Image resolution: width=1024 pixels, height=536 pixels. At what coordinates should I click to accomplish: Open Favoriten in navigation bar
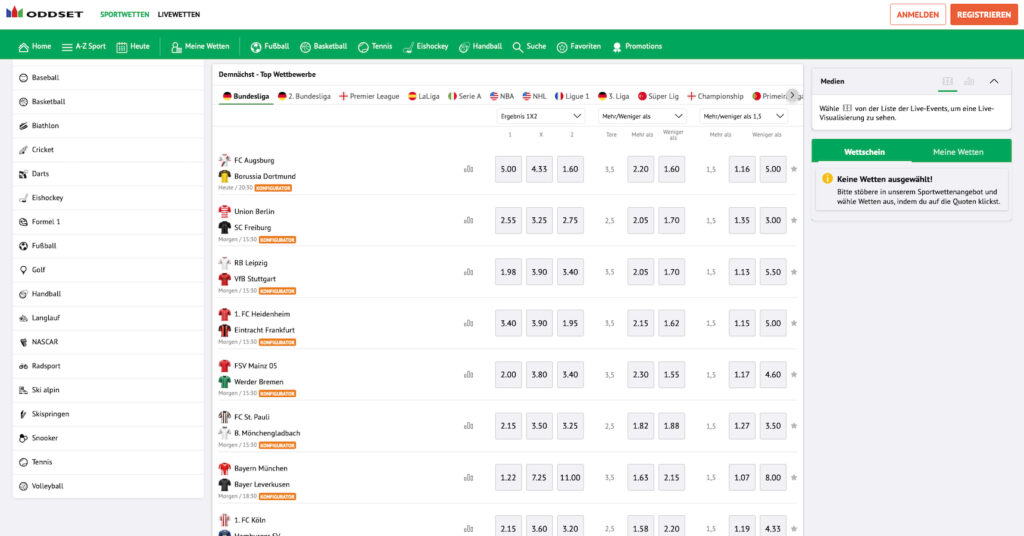579,47
